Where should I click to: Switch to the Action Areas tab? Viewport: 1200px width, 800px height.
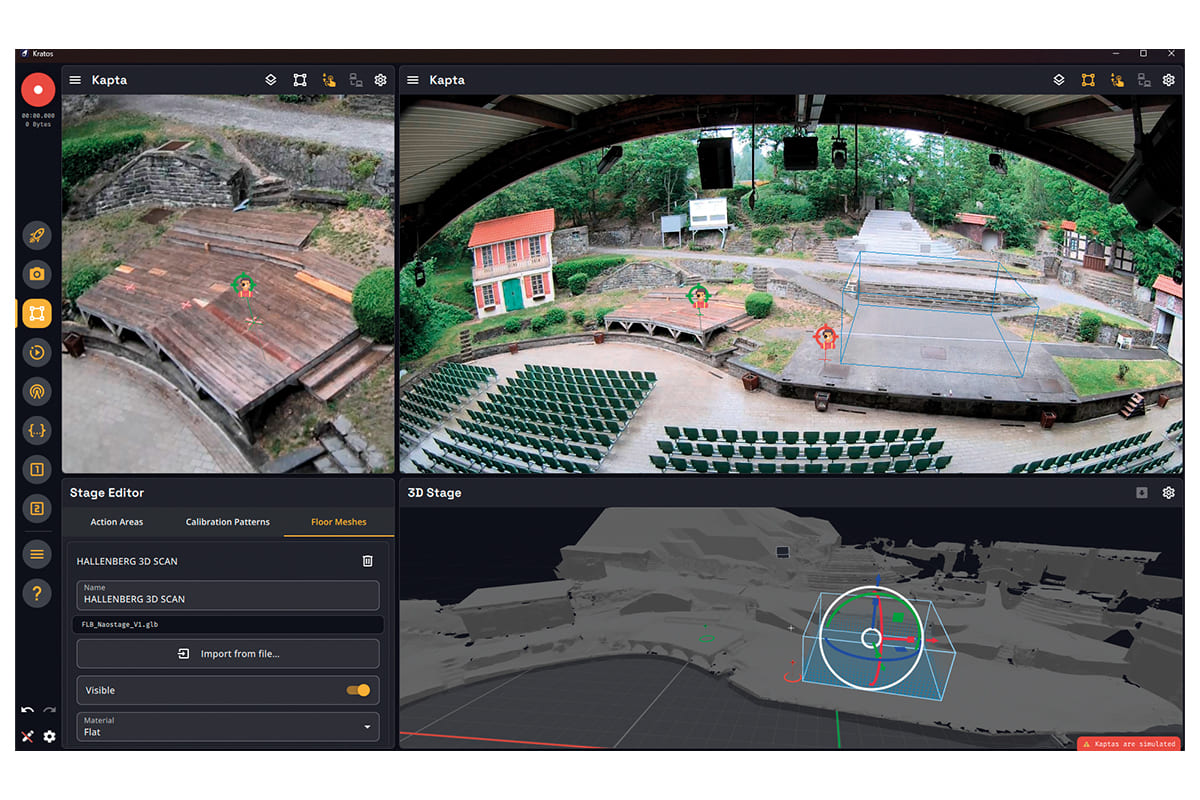click(117, 522)
